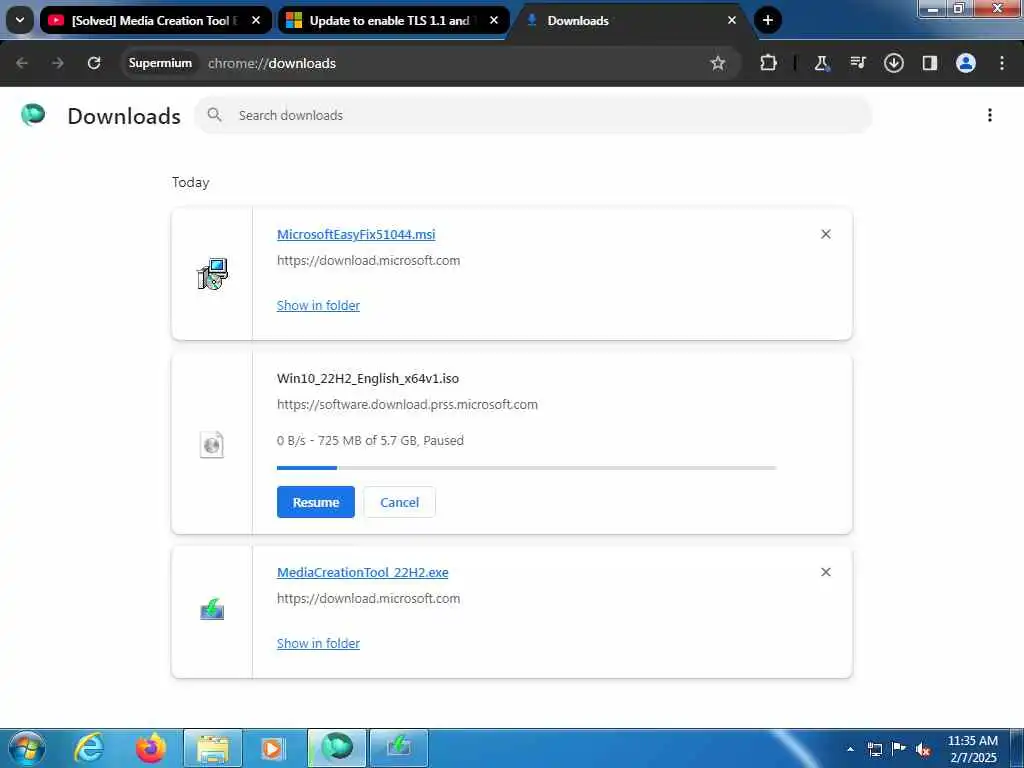Bookmark this page with the star icon

718,63
